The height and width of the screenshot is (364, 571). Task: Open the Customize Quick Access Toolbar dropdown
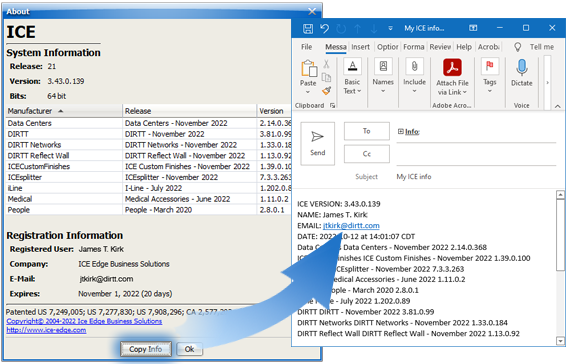(390, 28)
